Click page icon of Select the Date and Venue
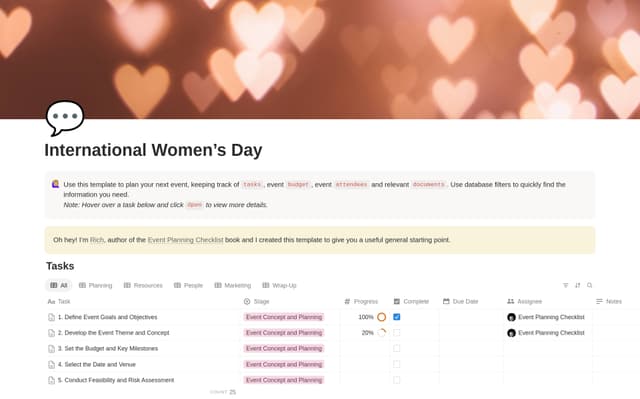The height and width of the screenshot is (399, 640). [x=51, y=365]
